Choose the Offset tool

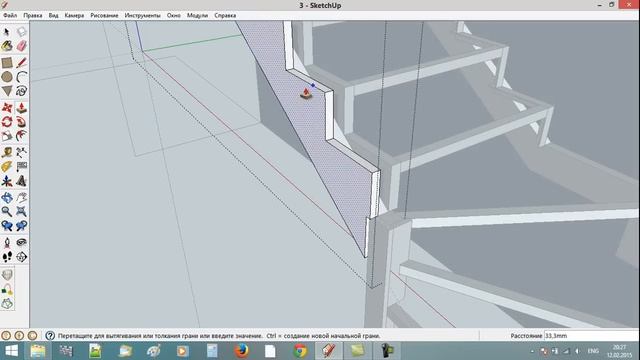[21, 136]
